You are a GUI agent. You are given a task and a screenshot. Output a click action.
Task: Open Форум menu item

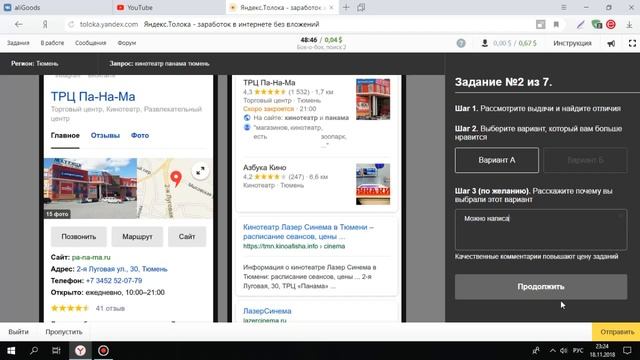click(x=127, y=43)
